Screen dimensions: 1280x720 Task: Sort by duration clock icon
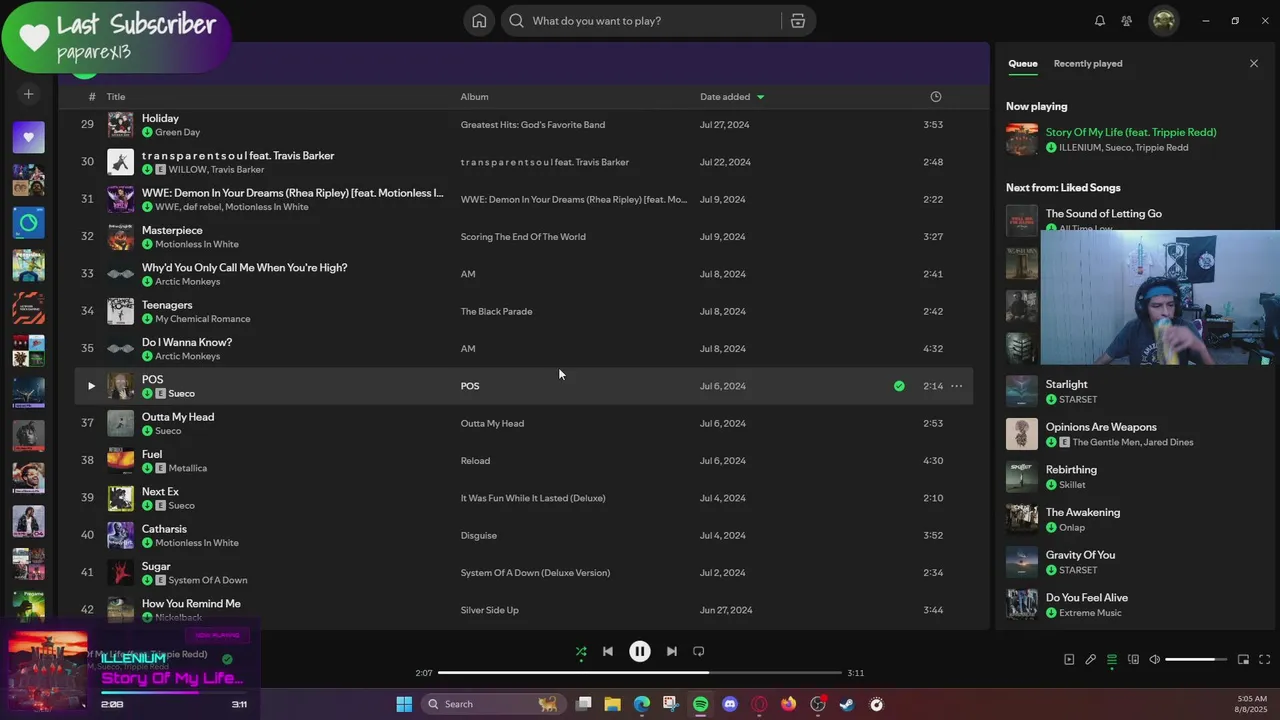coord(936,97)
